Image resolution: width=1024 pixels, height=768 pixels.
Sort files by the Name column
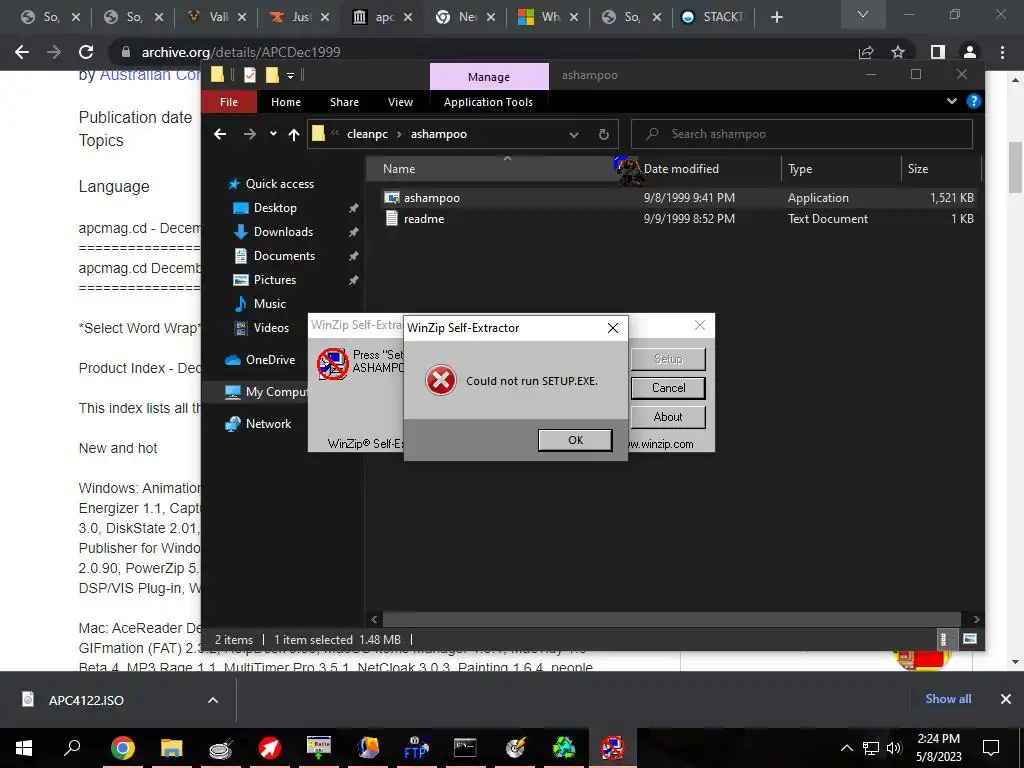click(399, 168)
